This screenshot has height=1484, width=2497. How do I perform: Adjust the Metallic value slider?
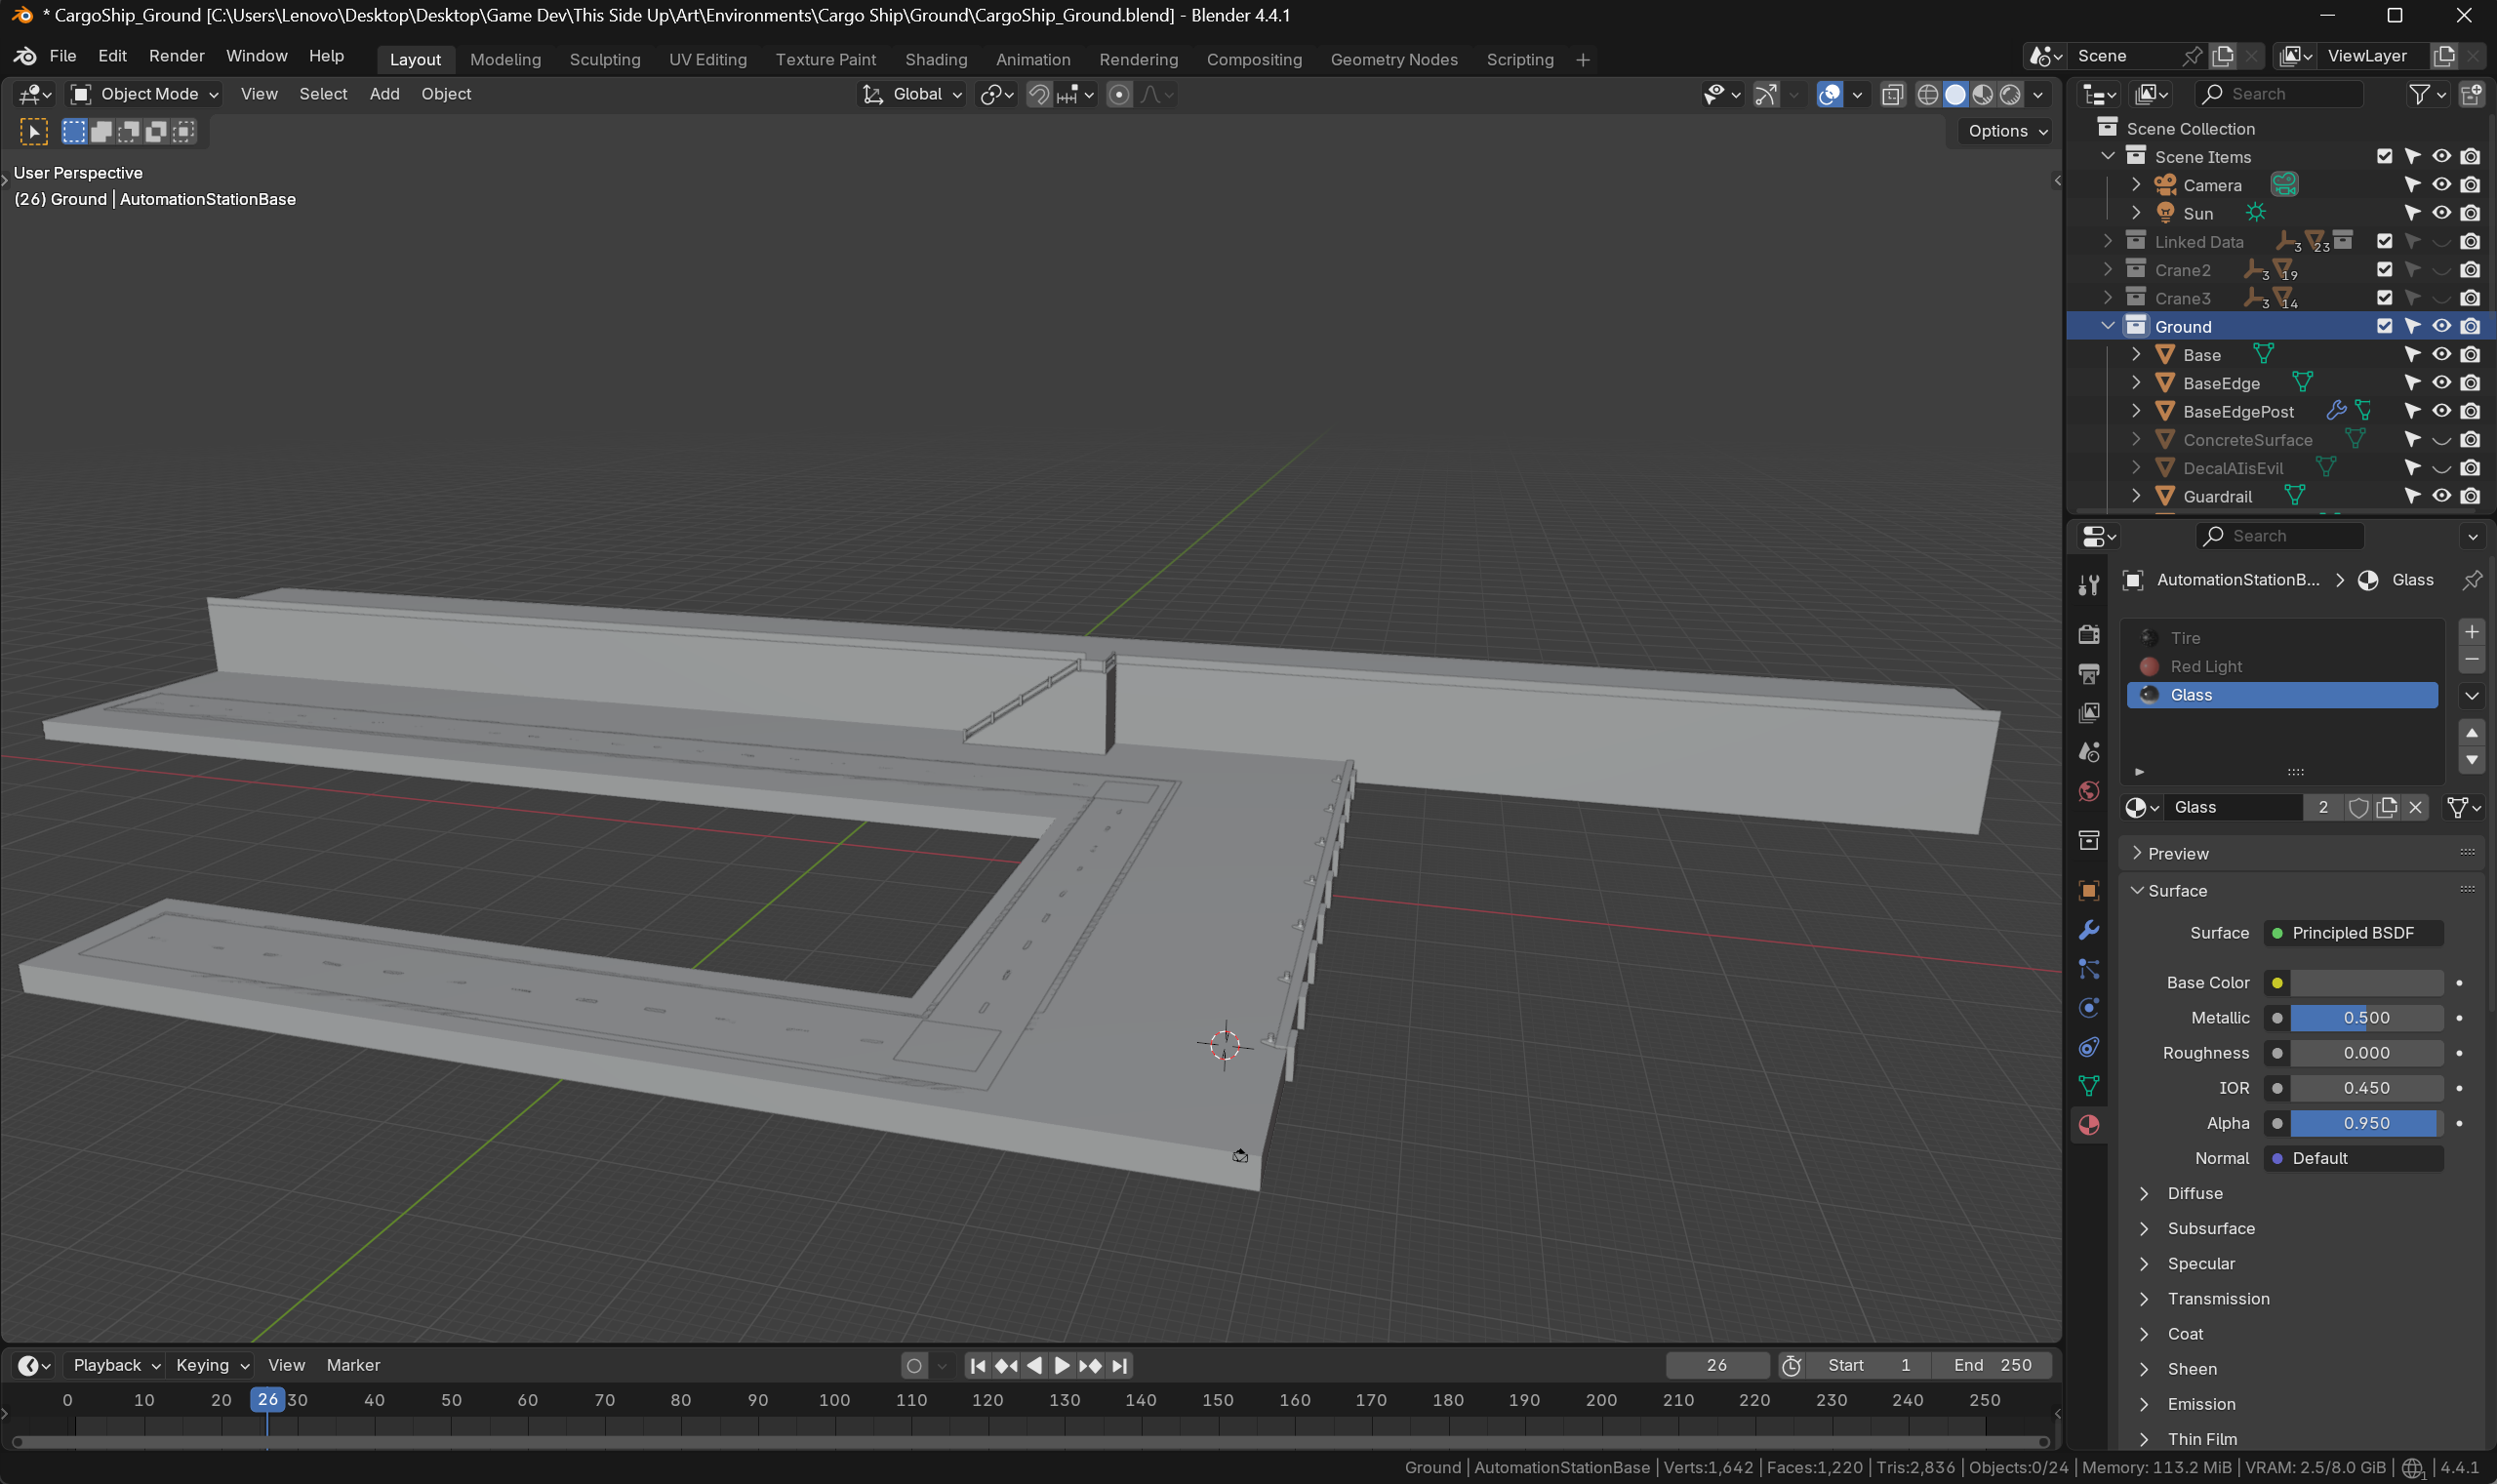coord(2365,1018)
